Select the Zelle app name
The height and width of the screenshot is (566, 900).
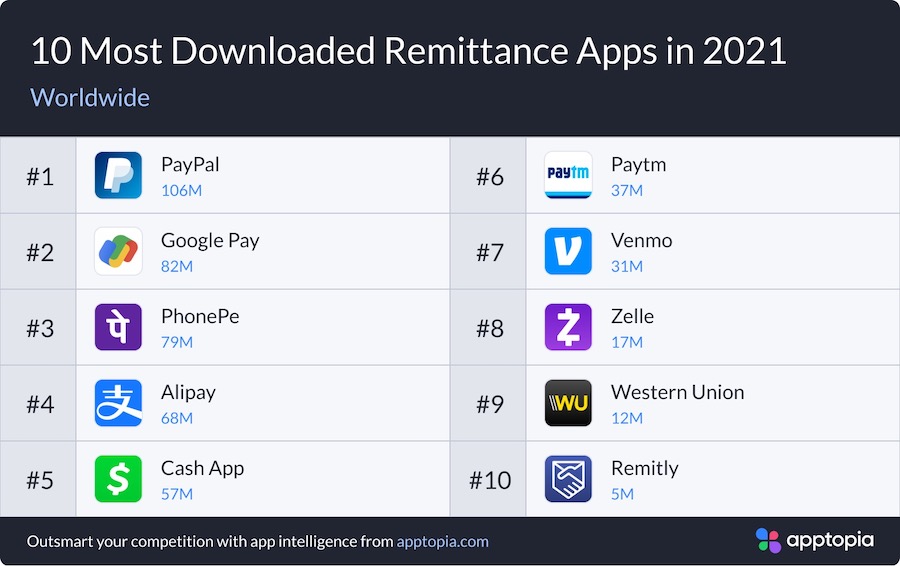(633, 316)
